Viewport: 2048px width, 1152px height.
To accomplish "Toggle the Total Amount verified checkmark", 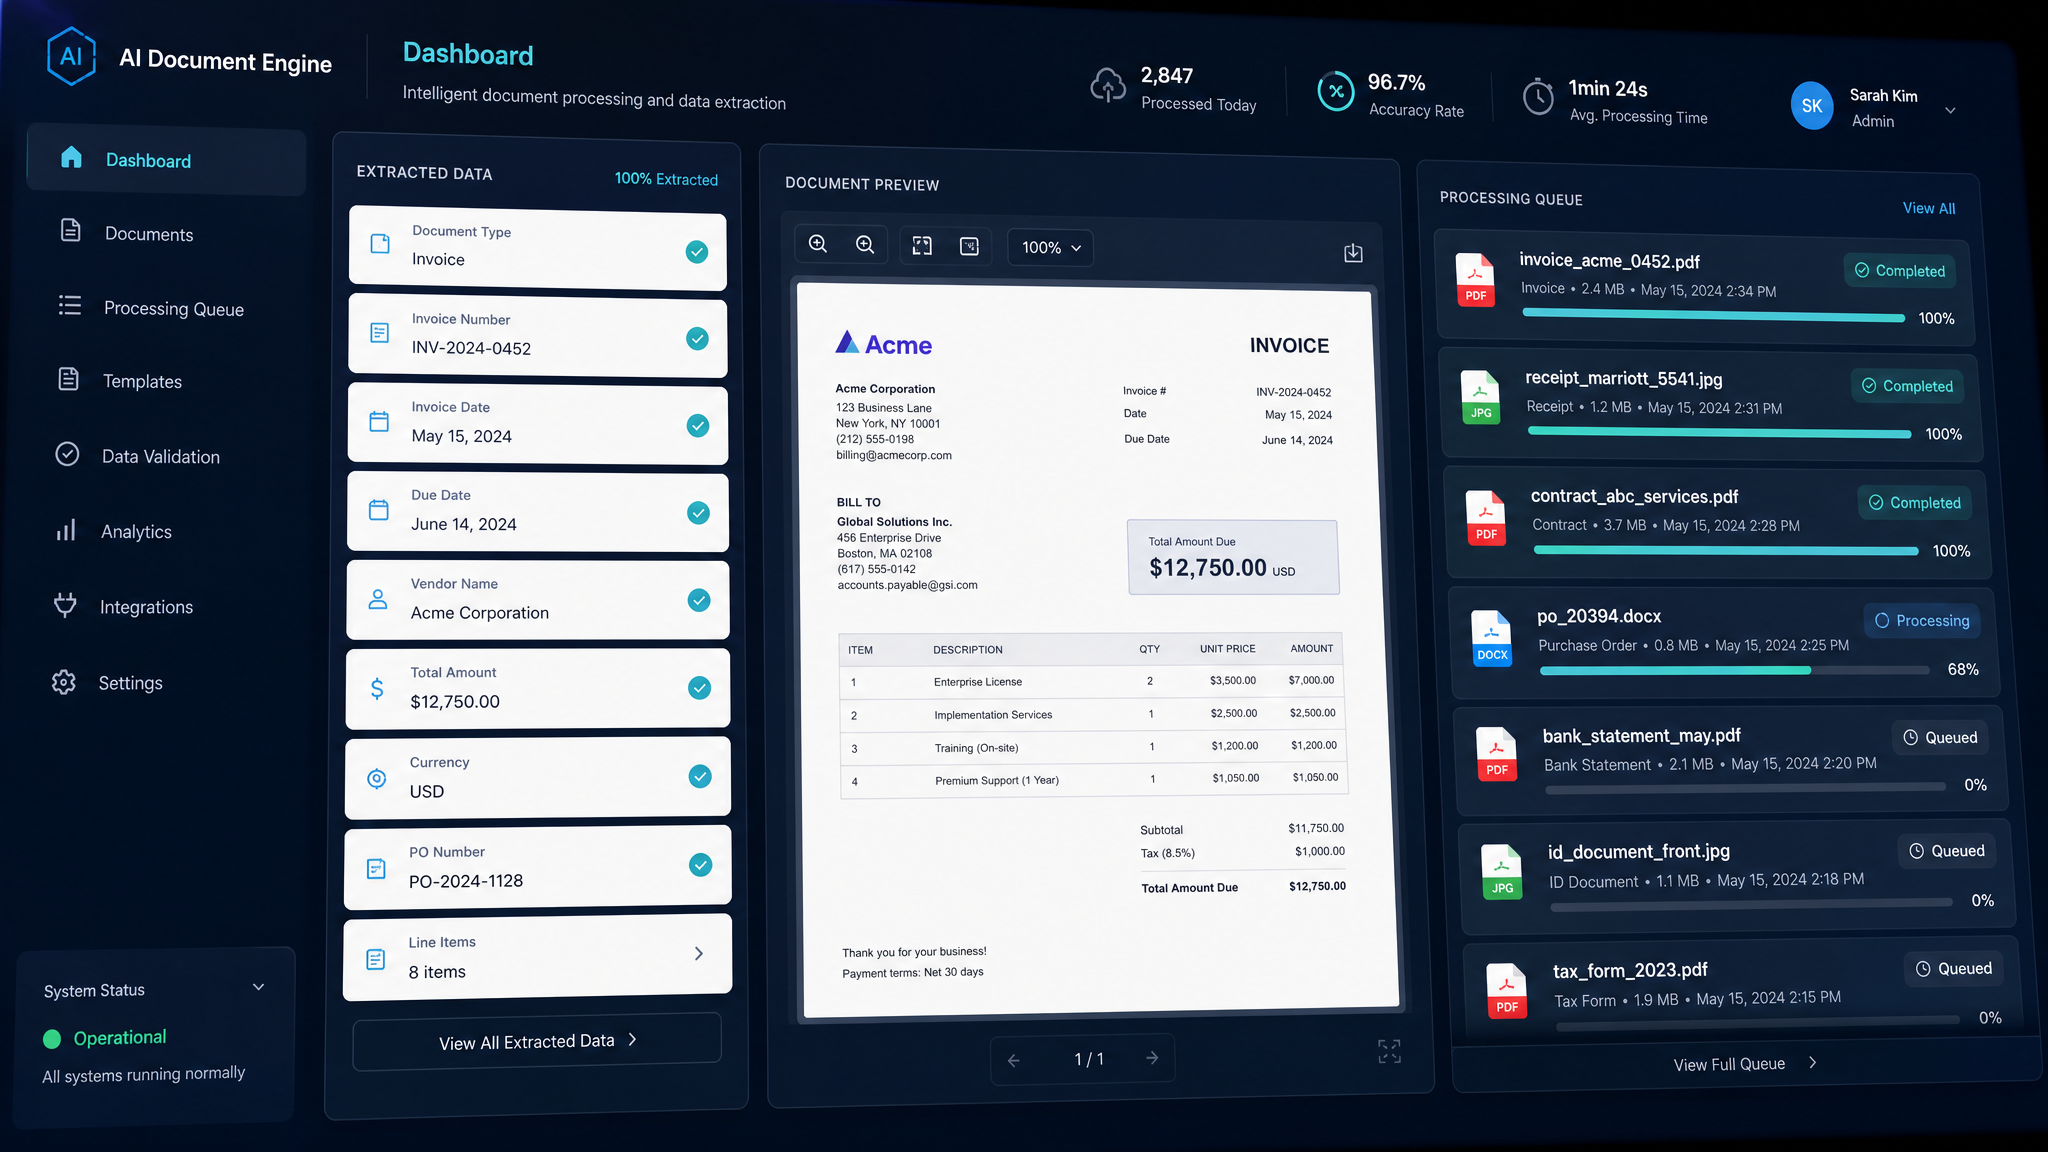I will point(700,688).
